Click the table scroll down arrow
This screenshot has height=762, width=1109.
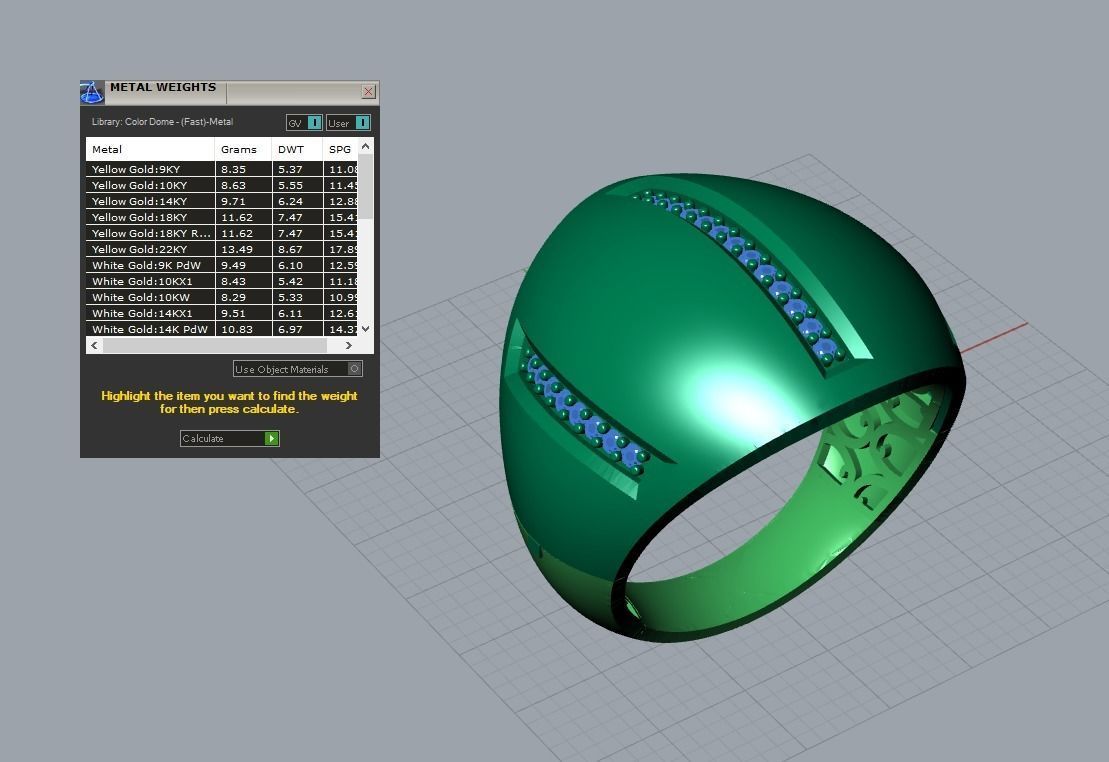366,328
